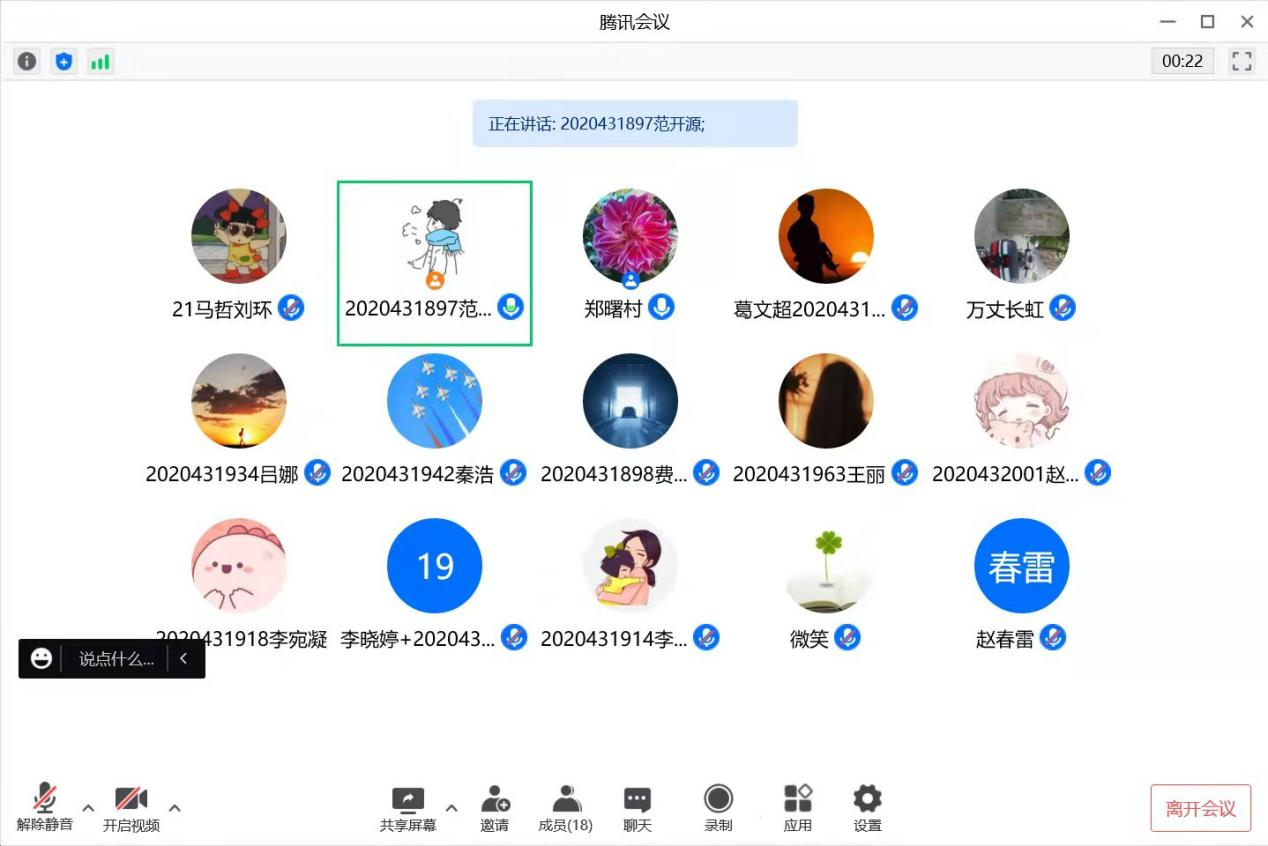This screenshot has width=1268, height=846.
Task: Open the blue security shield icon
Action: [x=64, y=61]
